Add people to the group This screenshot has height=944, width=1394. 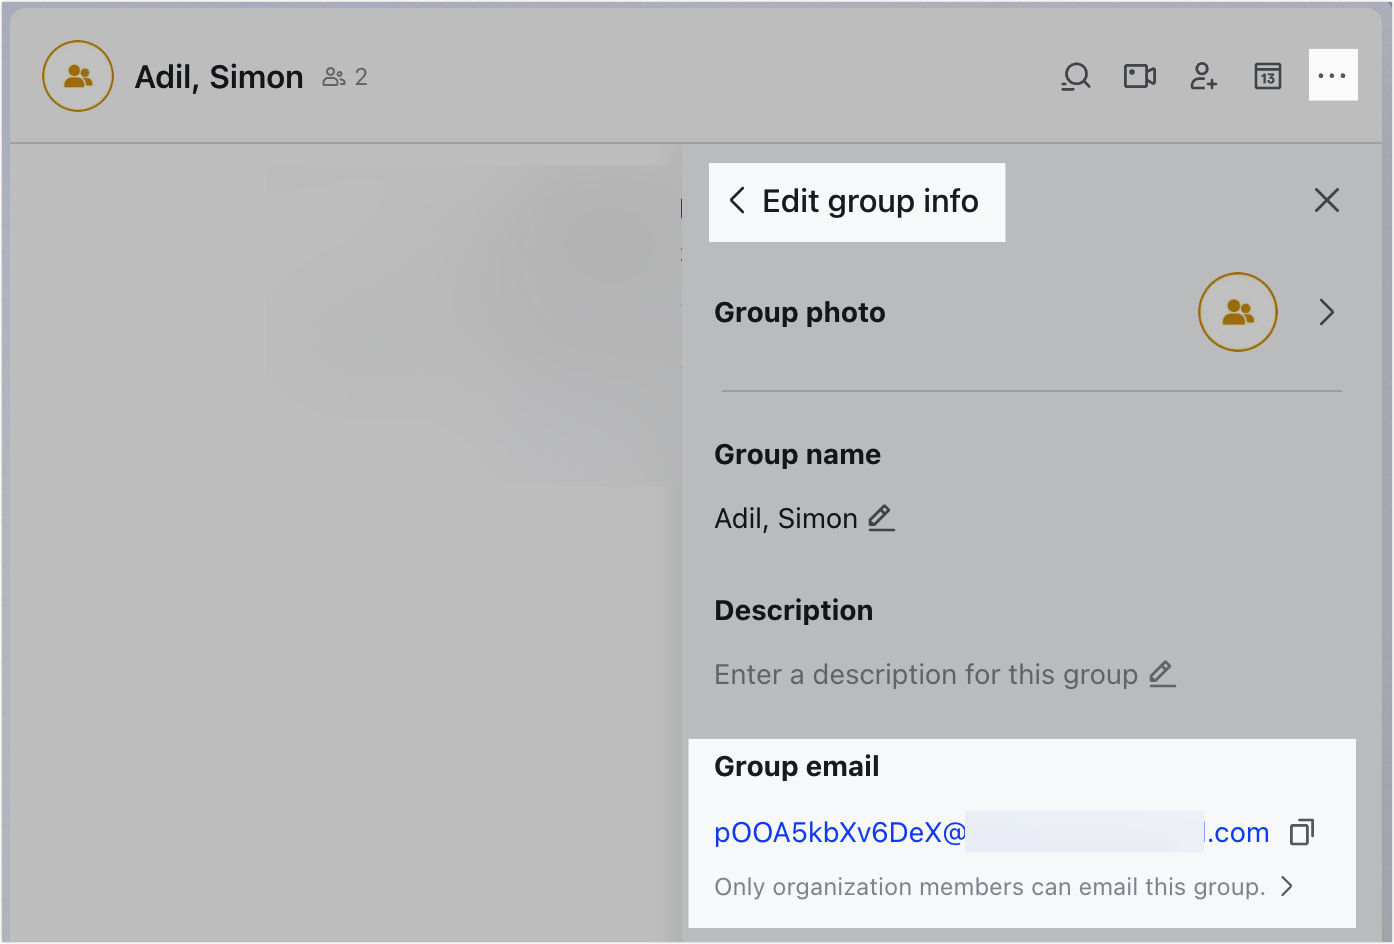point(1203,76)
